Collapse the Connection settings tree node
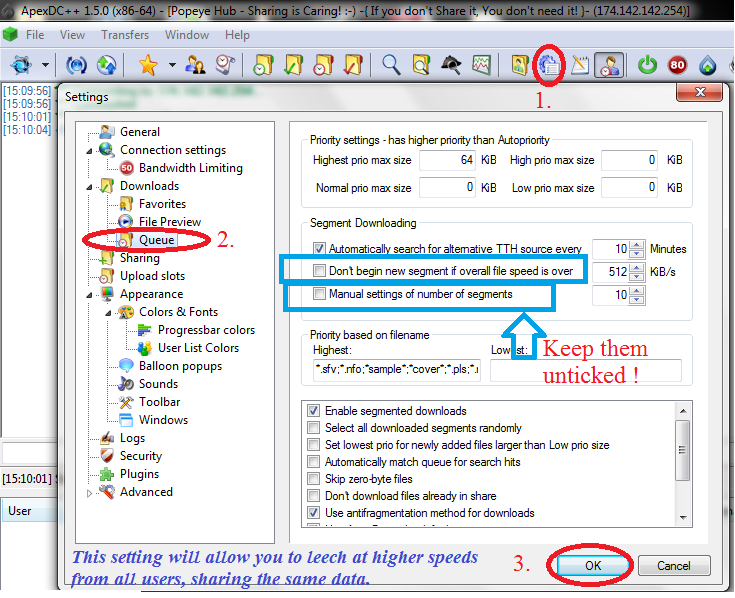 click(x=89, y=151)
